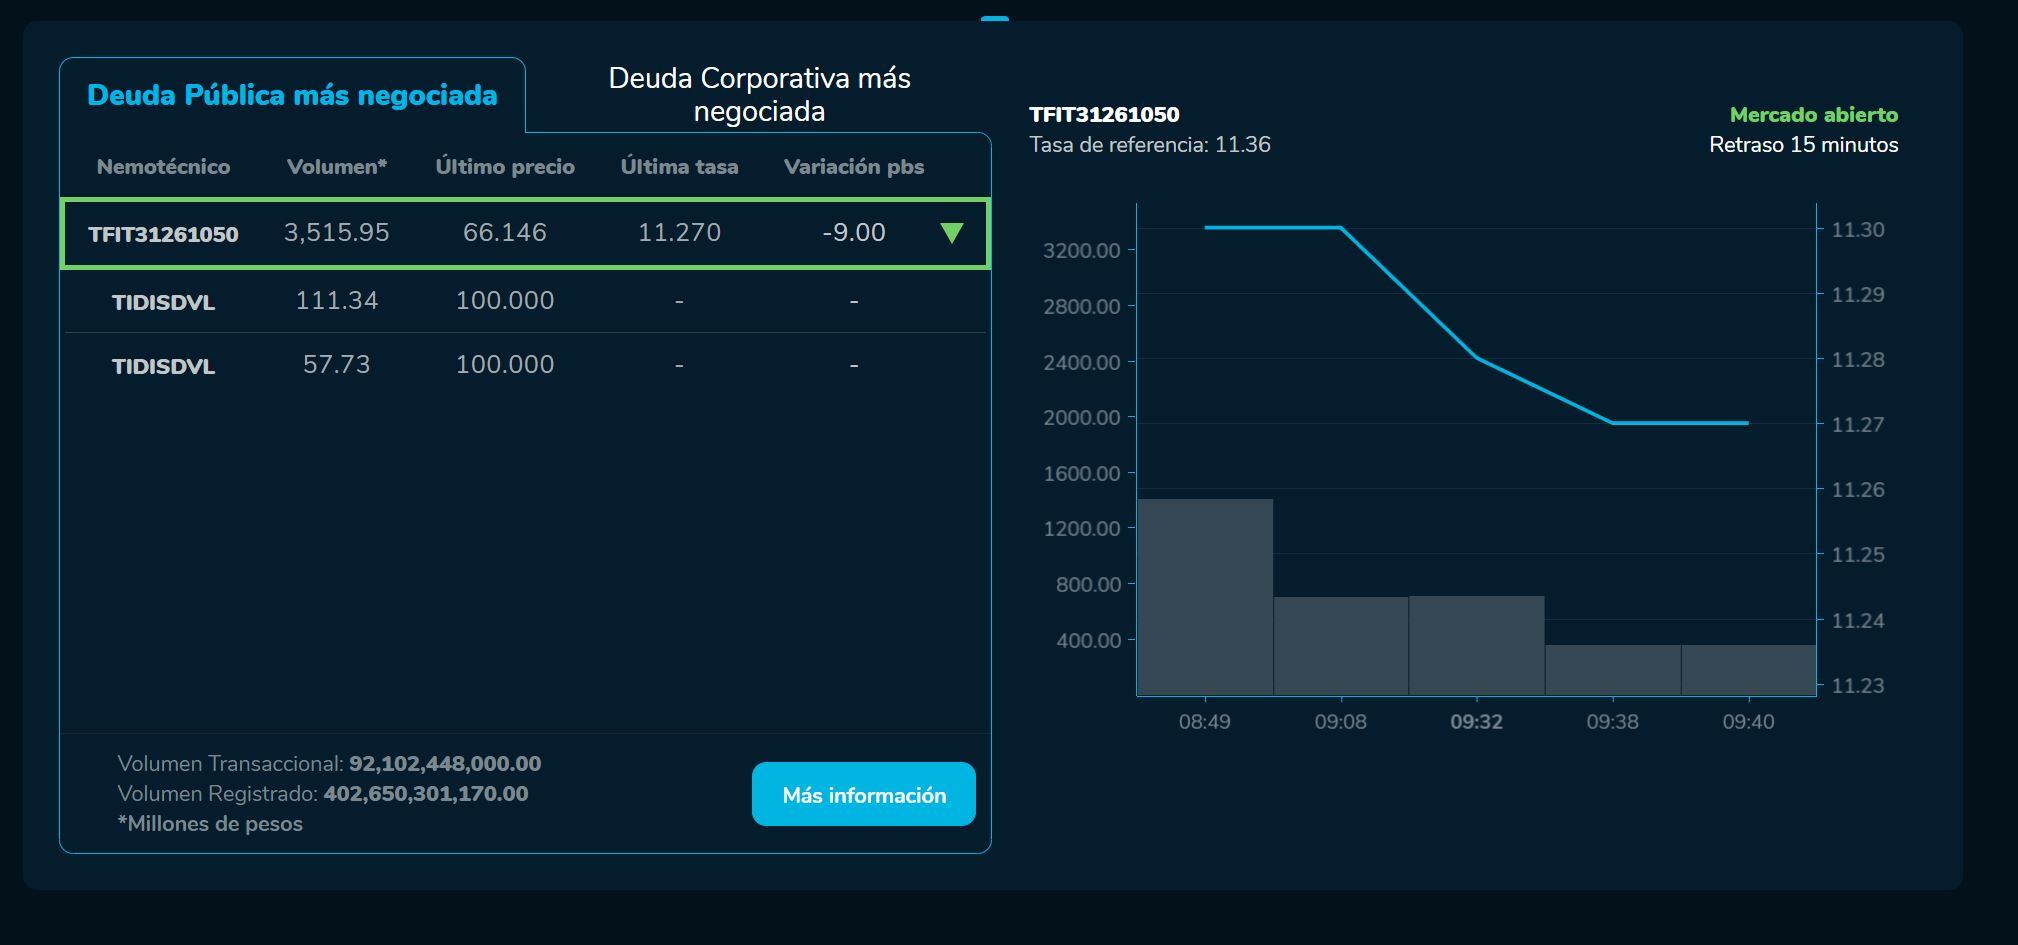Select the 09:08 volume bar
Image resolution: width=2018 pixels, height=945 pixels.
pos(1341,646)
